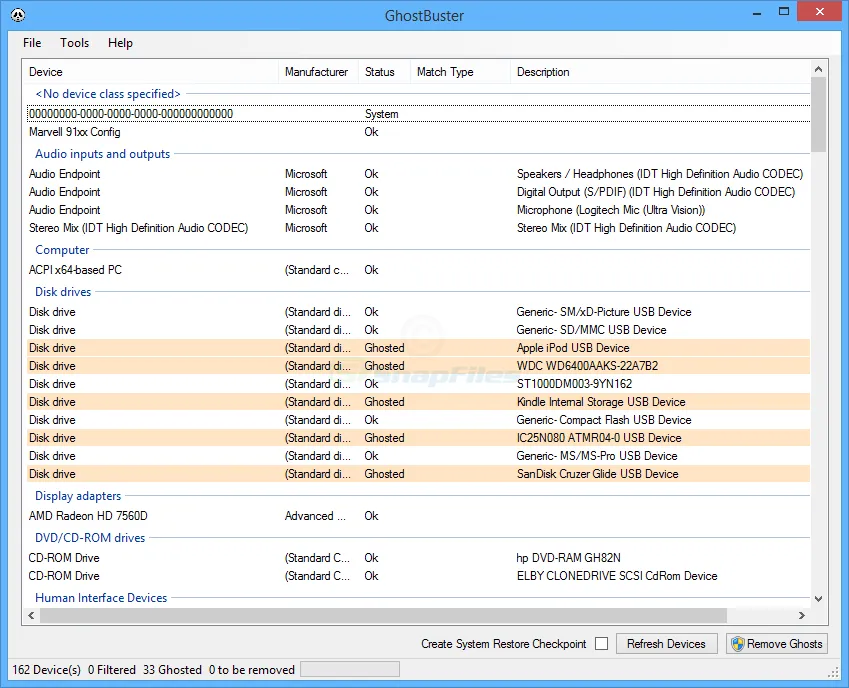
Task: Select the ghosted Kindle Internal Storage device
Action: click(x=419, y=402)
